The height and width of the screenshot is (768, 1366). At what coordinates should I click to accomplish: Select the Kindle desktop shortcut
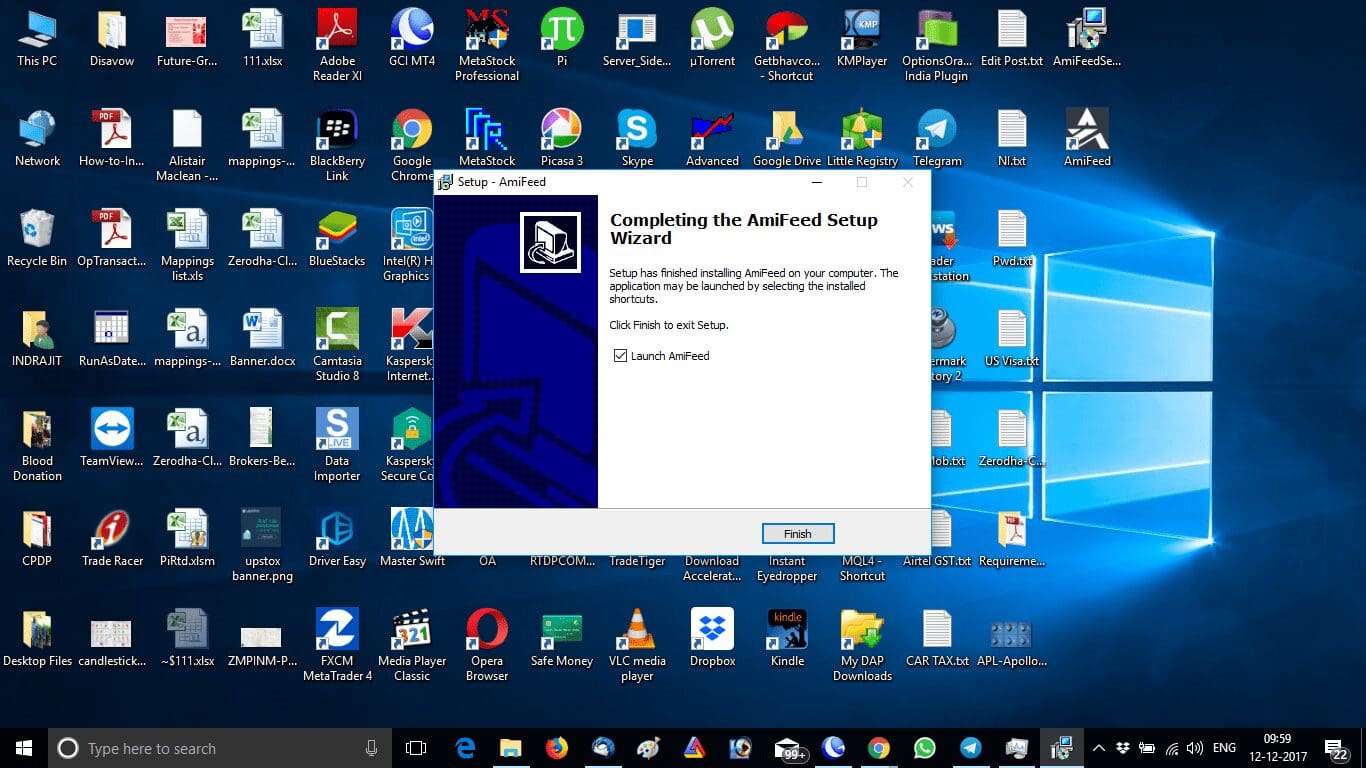787,638
